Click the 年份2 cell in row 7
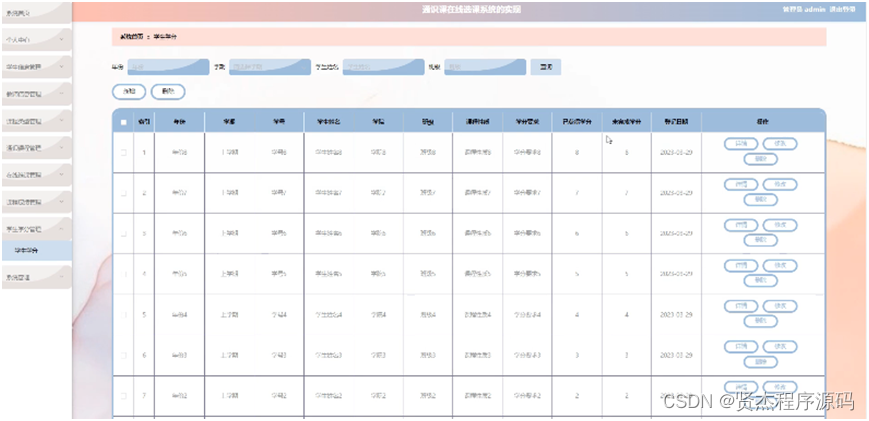 [180, 396]
